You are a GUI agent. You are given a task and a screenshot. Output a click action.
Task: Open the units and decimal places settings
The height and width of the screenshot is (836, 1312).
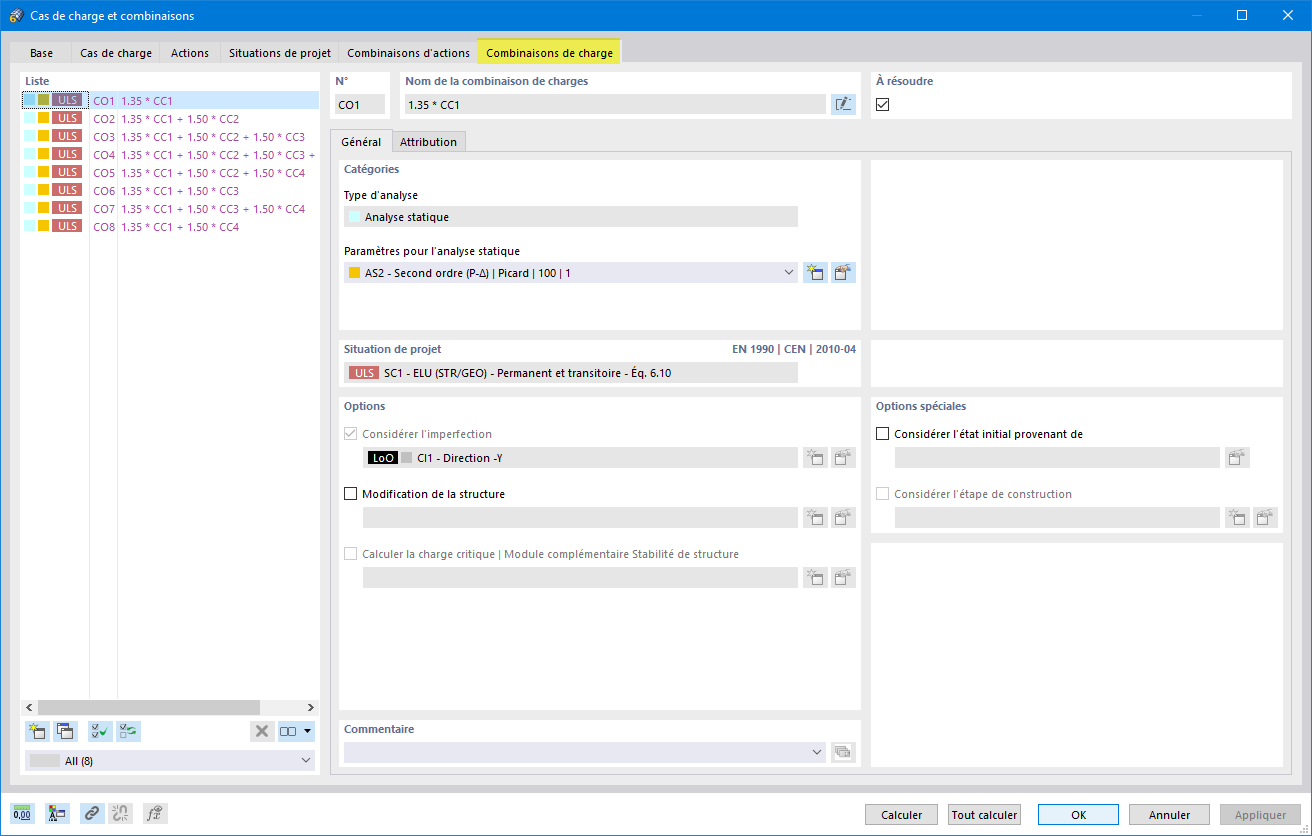click(22, 814)
